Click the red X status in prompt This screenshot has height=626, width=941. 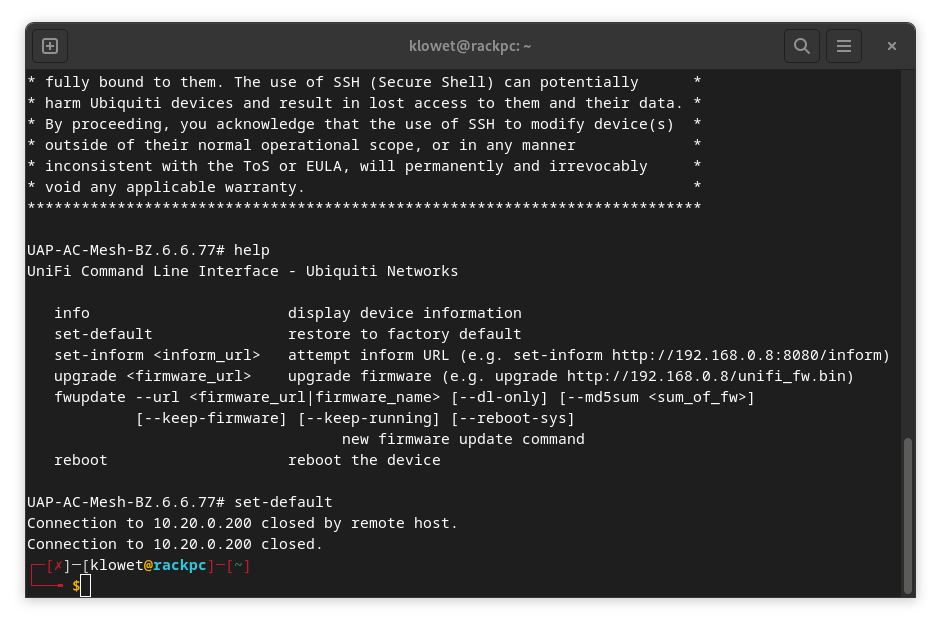(x=55, y=566)
